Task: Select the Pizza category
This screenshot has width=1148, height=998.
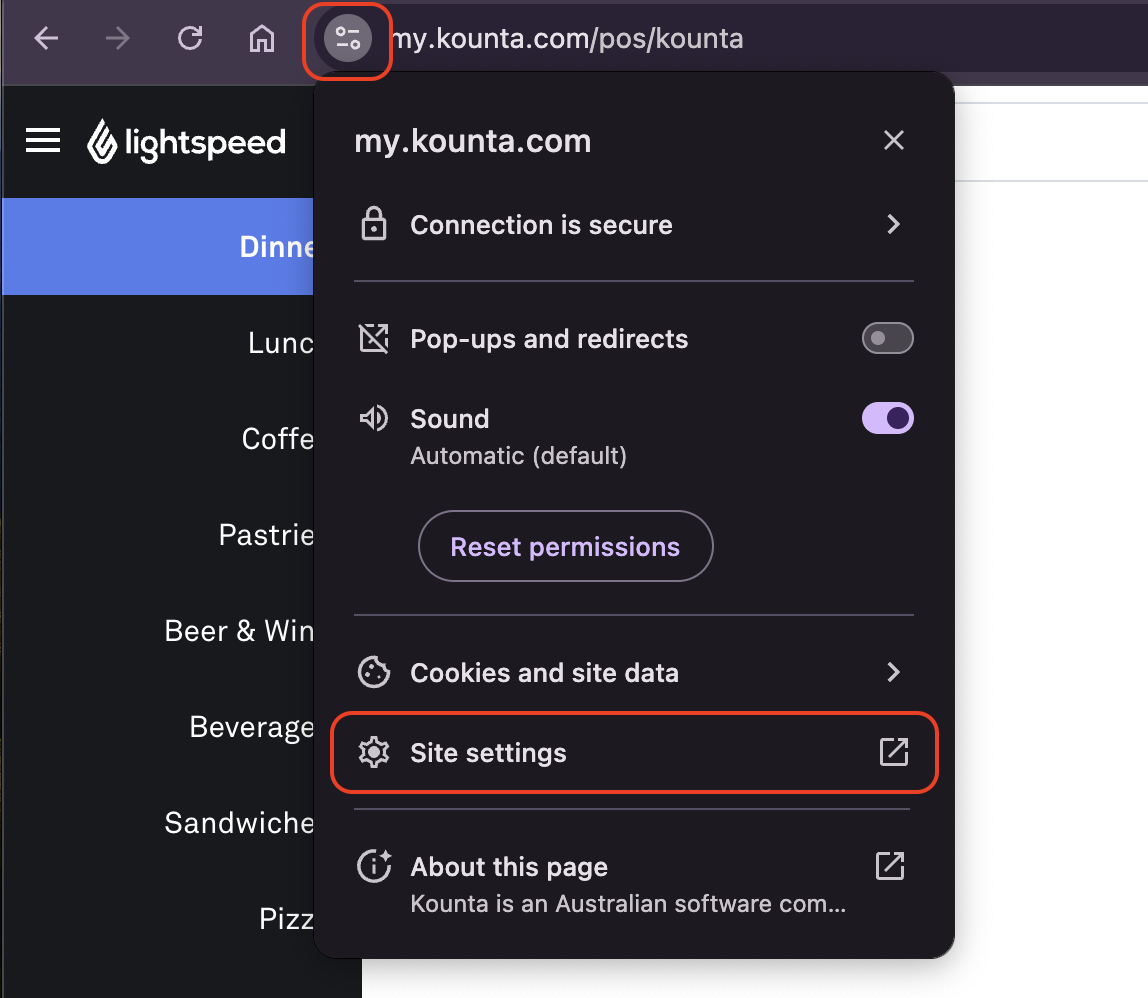Action: [x=158, y=919]
